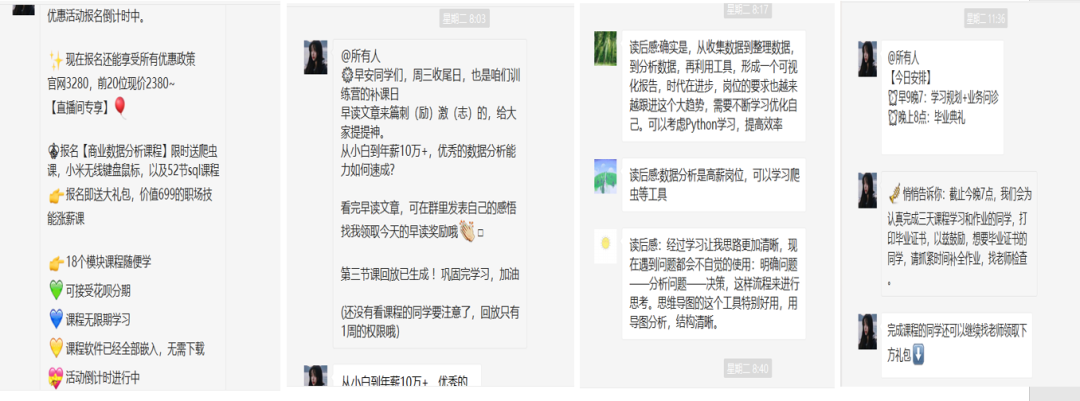Click the yellow heart emoji beside 课程软件已经全部嵌入
This screenshot has height=401, width=1080.
tap(56, 349)
